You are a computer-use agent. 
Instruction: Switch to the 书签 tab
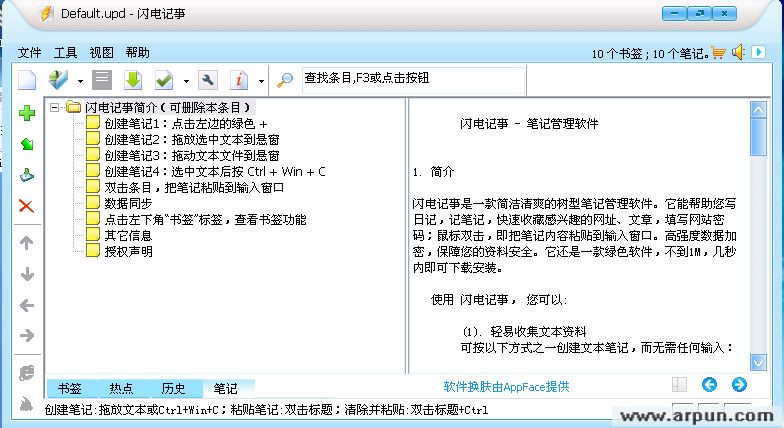point(70,388)
